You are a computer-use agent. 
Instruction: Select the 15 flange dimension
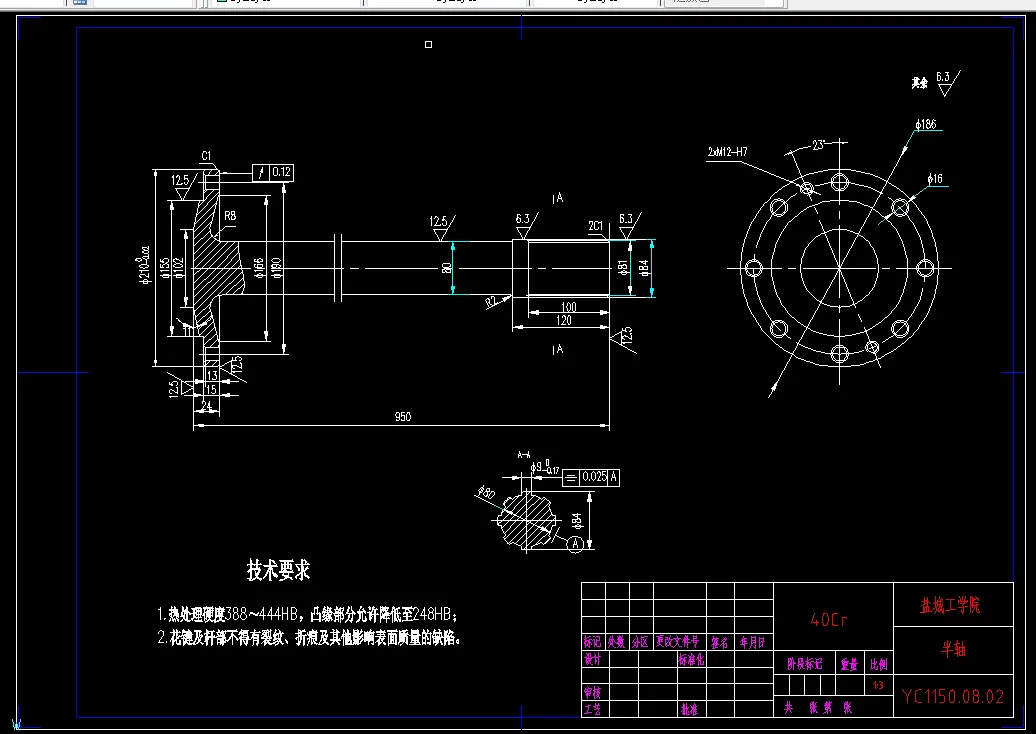click(211, 389)
